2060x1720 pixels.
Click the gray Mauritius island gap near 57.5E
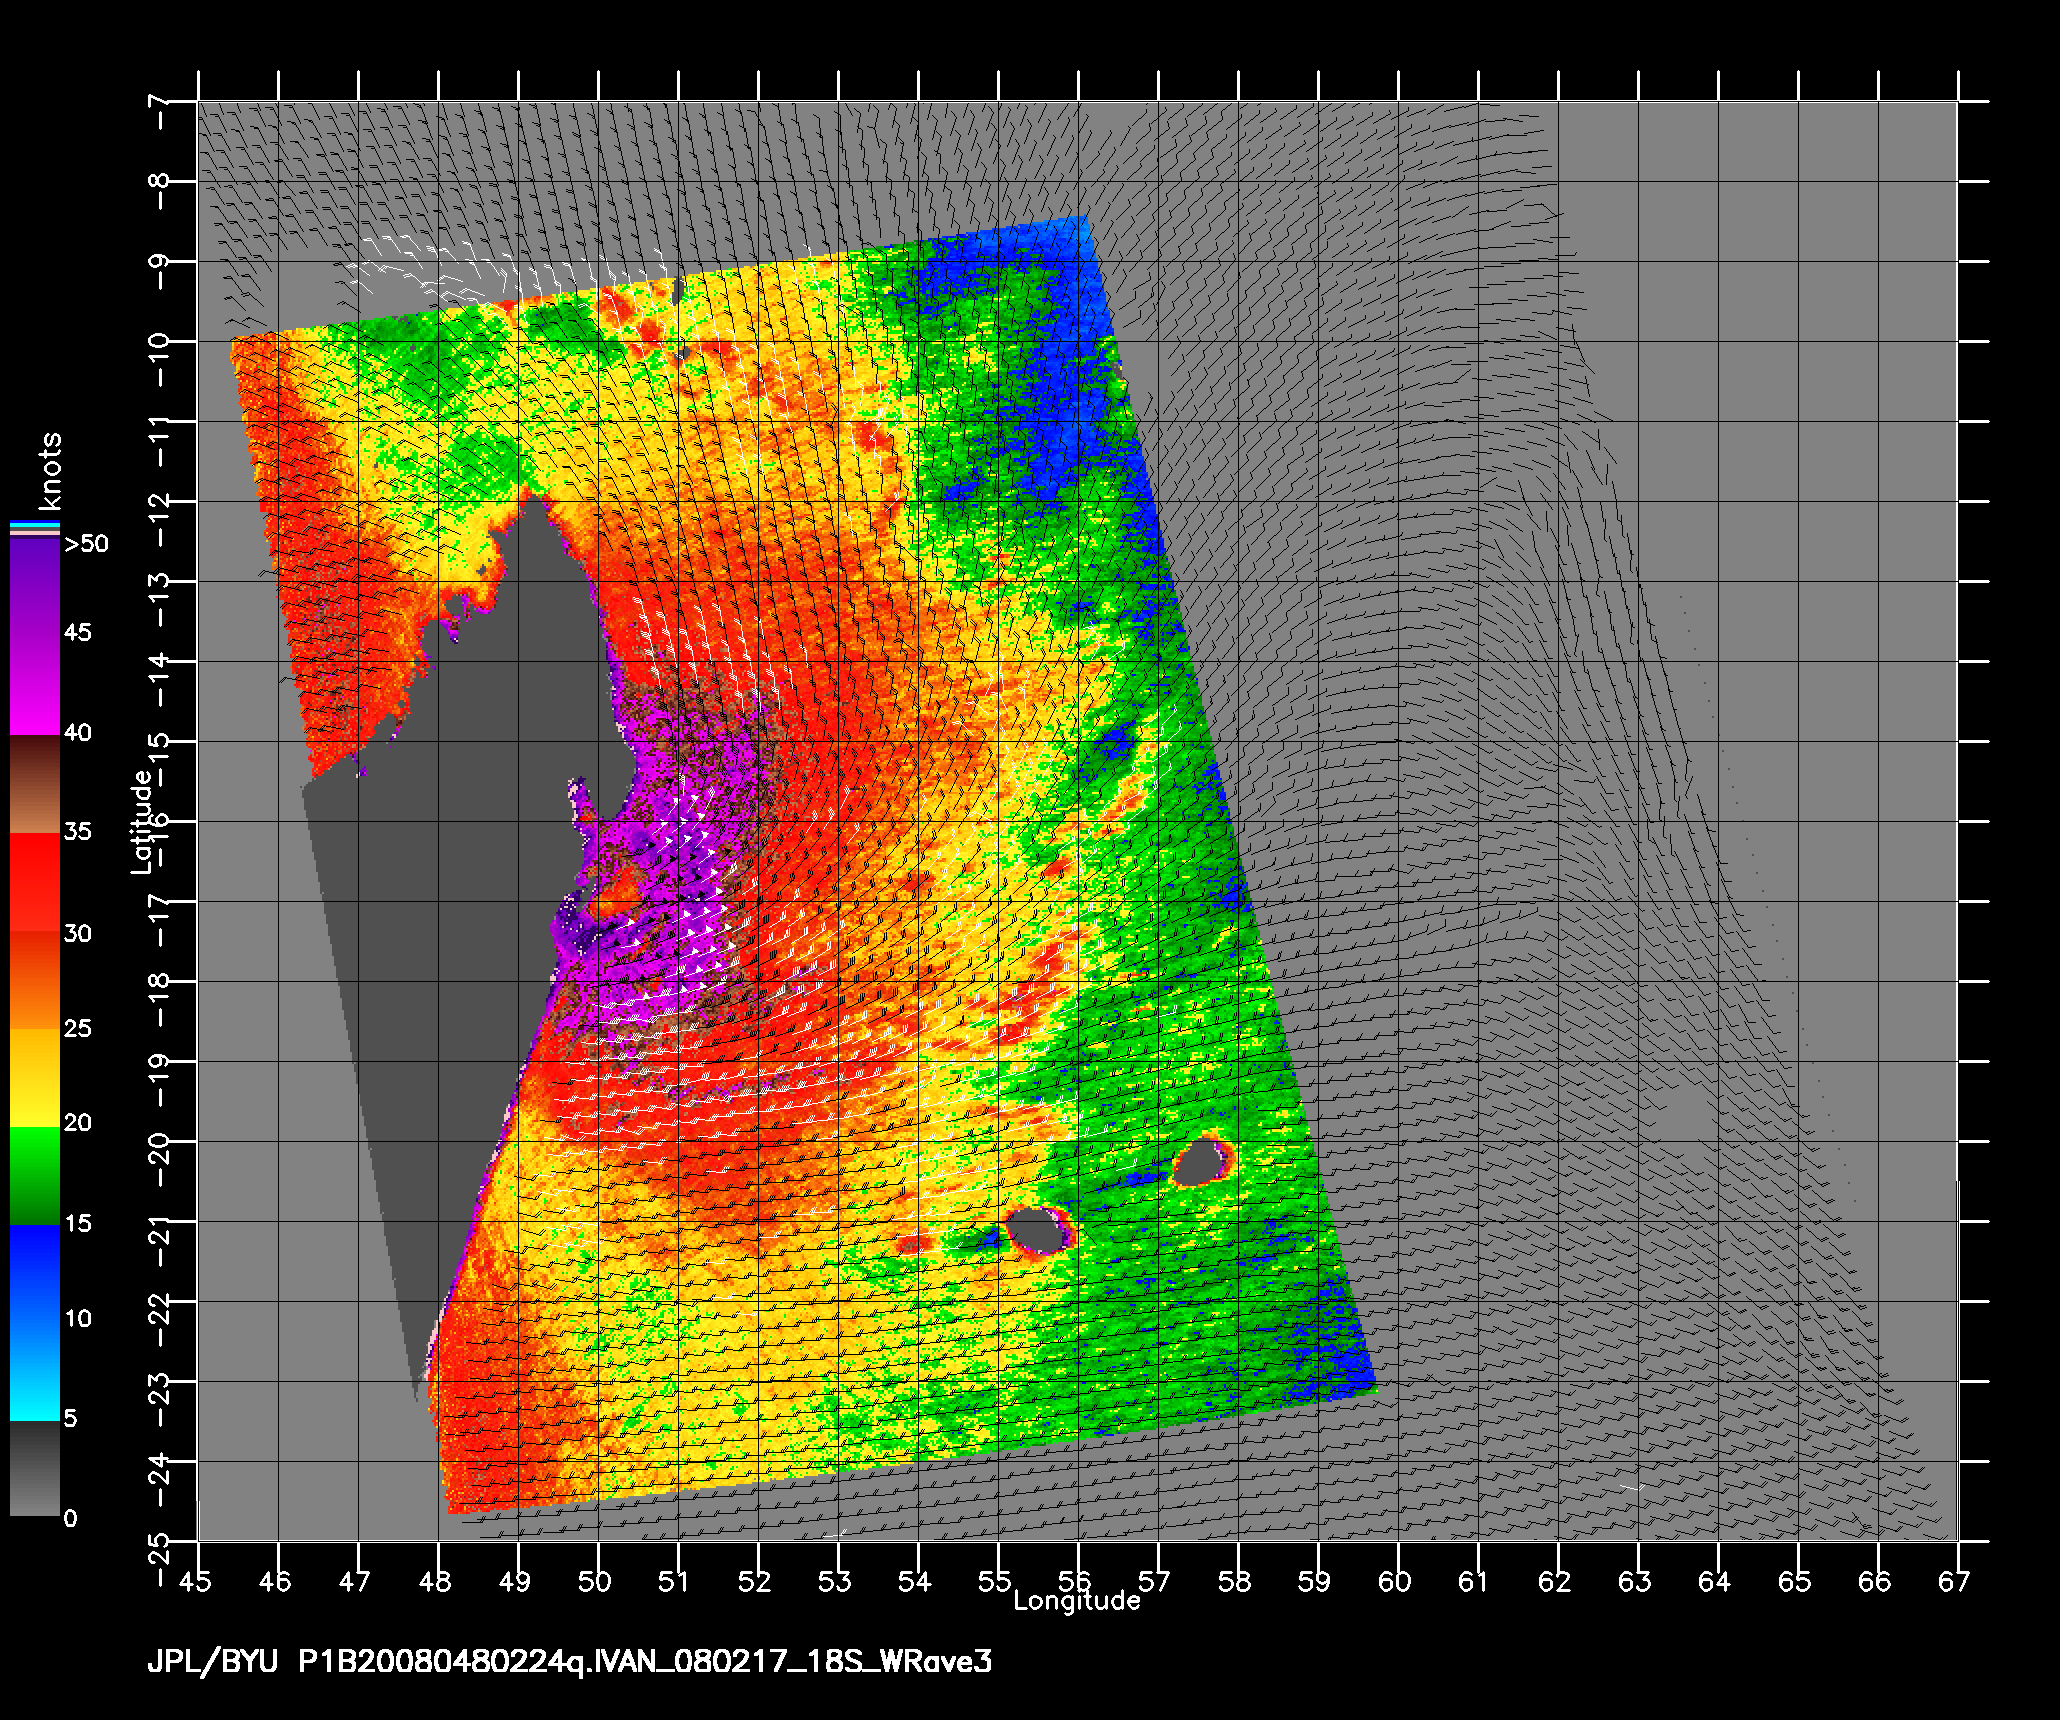[x=1201, y=1161]
